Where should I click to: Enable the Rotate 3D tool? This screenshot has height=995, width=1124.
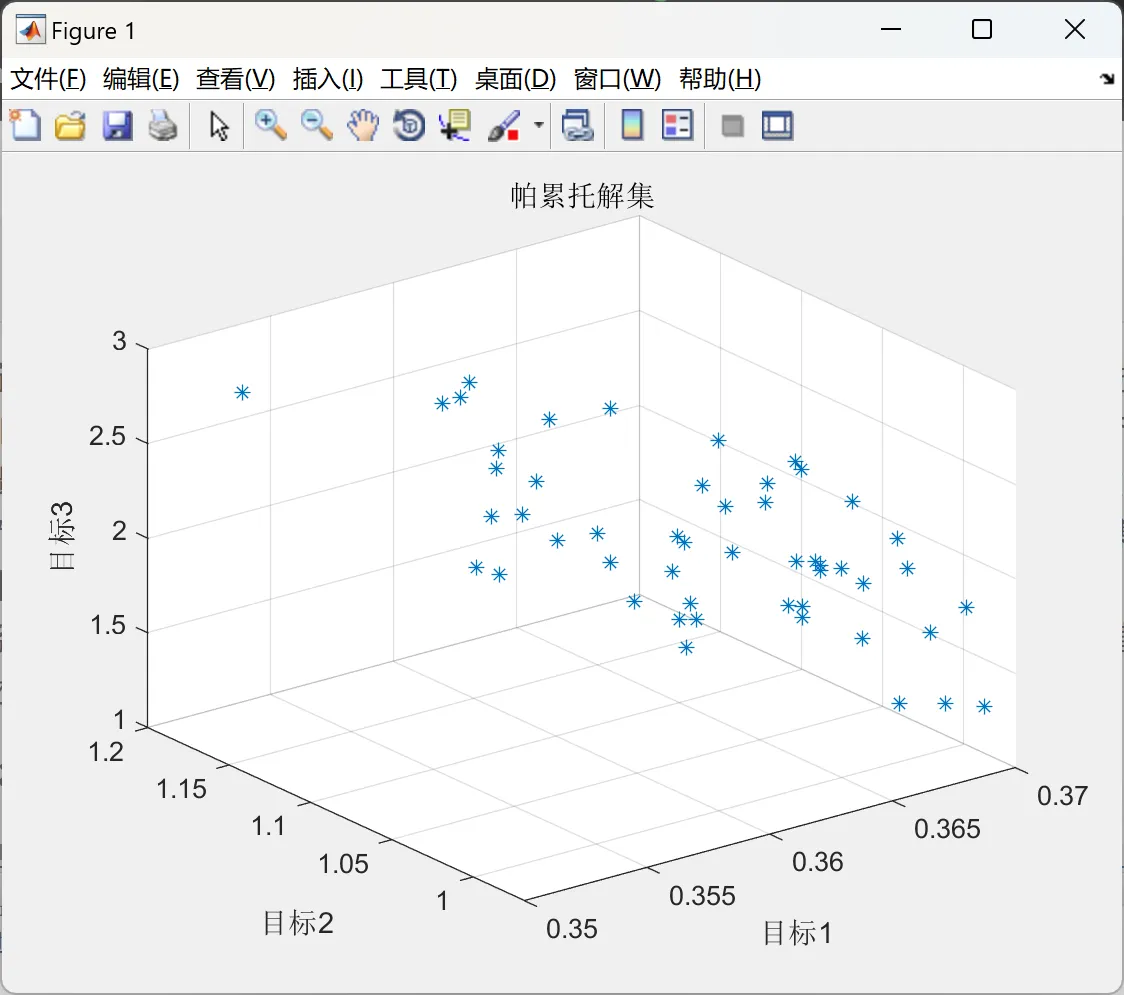409,125
